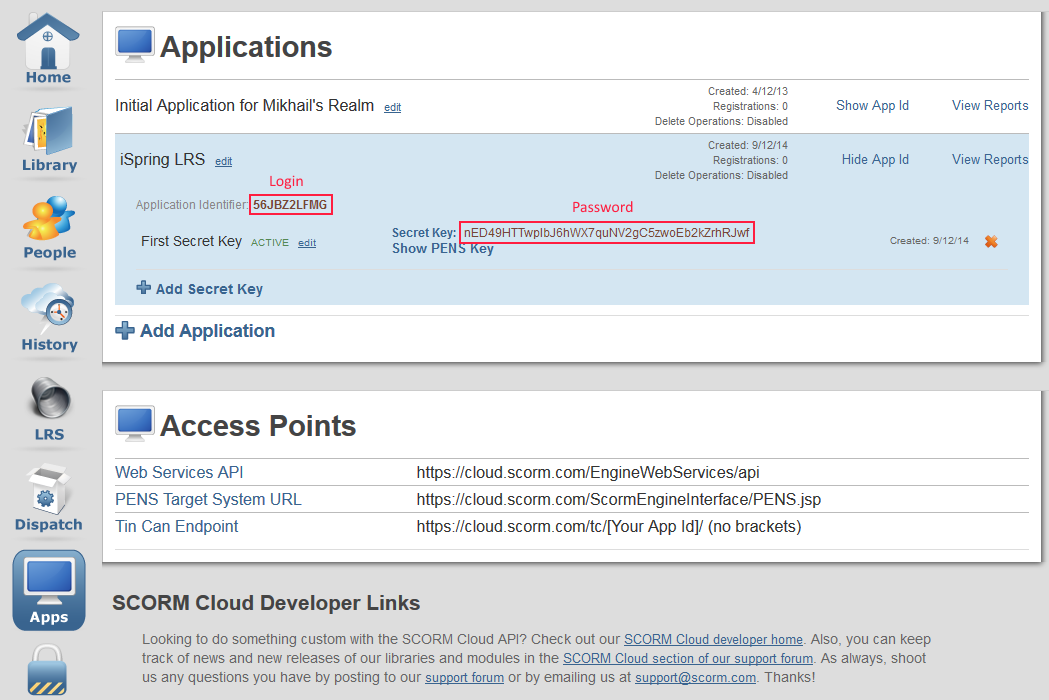The height and width of the screenshot is (700, 1049).
Task: Open the Dispatch box icon
Action: pos(48,497)
